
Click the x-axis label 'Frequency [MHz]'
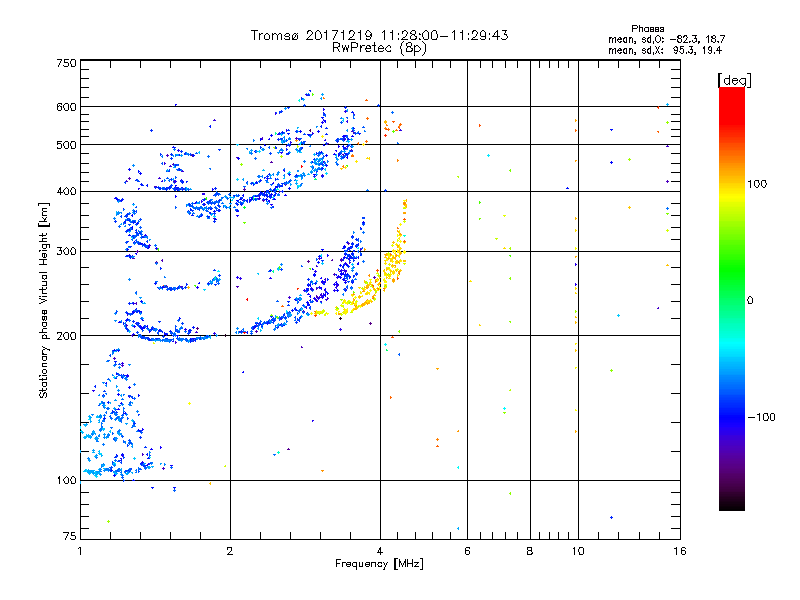point(379,564)
